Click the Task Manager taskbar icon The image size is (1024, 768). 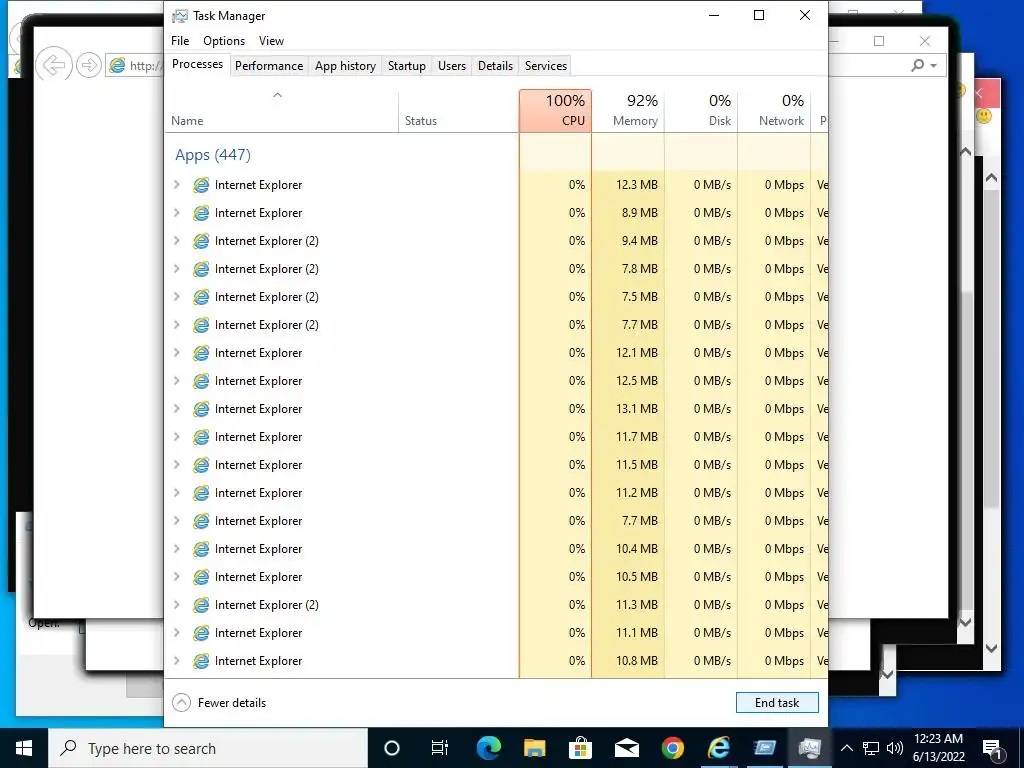pyautogui.click(x=810, y=748)
